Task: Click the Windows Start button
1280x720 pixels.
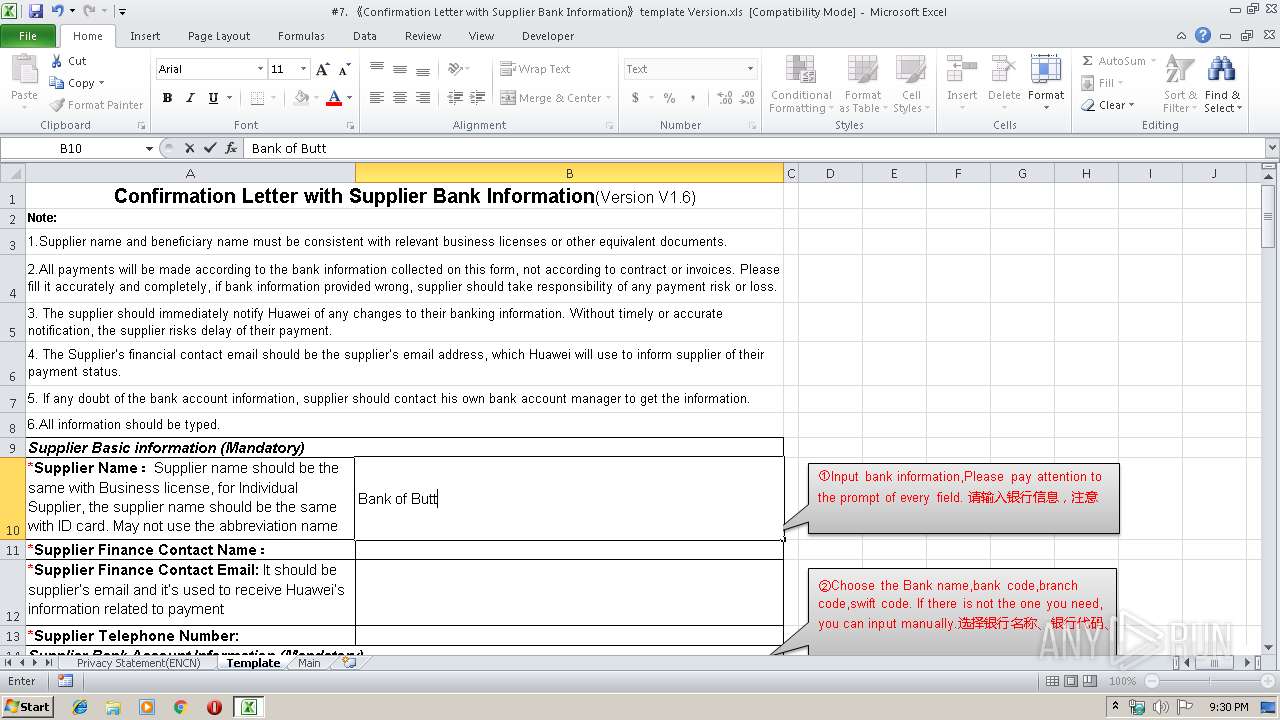Action: pyautogui.click(x=28, y=707)
